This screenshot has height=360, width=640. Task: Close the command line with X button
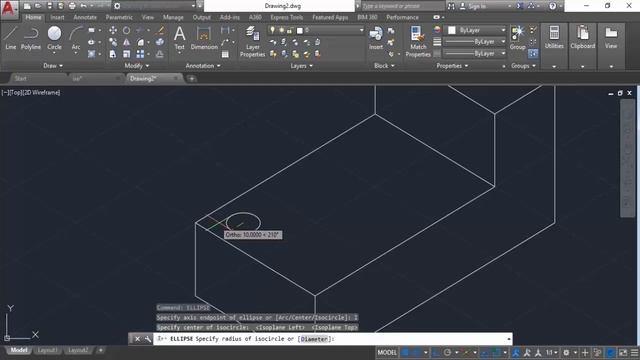click(x=138, y=339)
